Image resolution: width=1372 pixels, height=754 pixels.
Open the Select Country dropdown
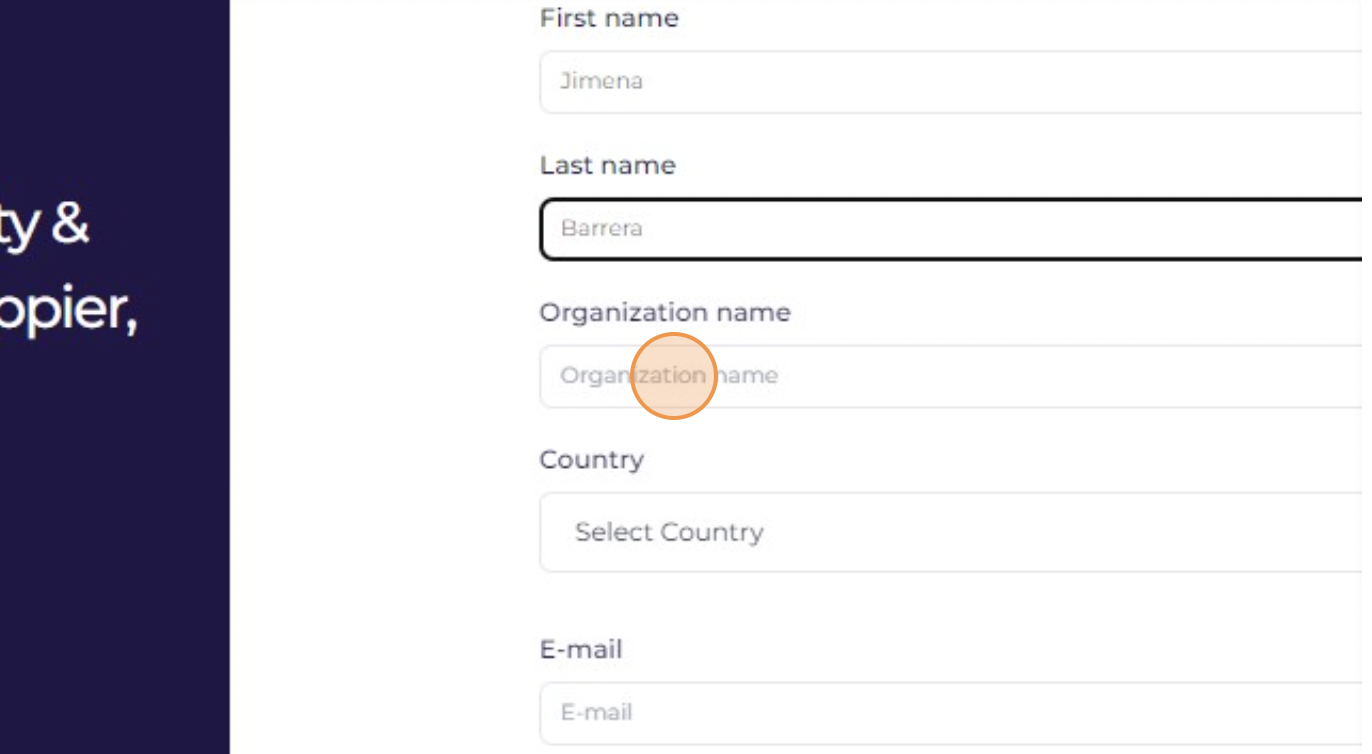click(955, 532)
